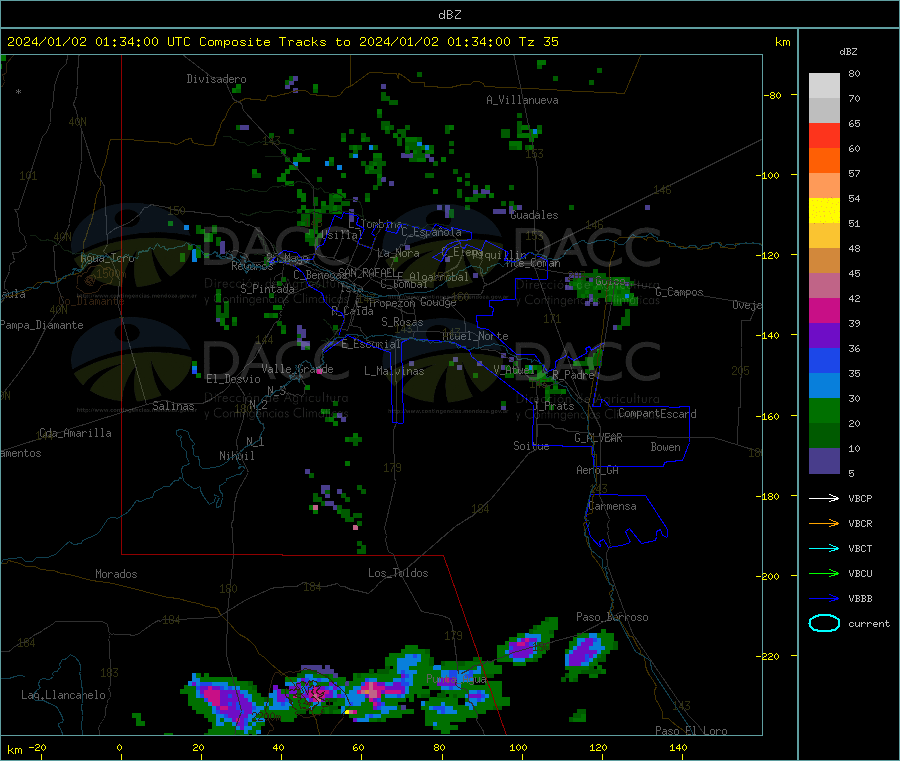This screenshot has width=900, height=761.
Task: Click the Bowen location label
Action: pos(666,447)
